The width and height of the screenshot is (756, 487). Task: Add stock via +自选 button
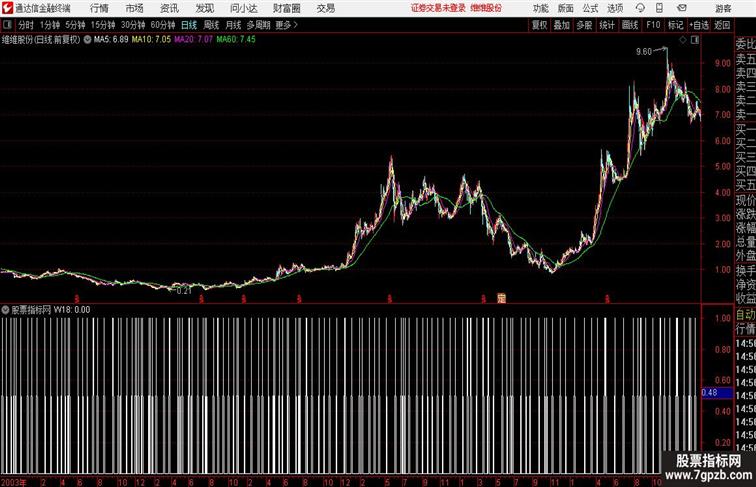699,25
